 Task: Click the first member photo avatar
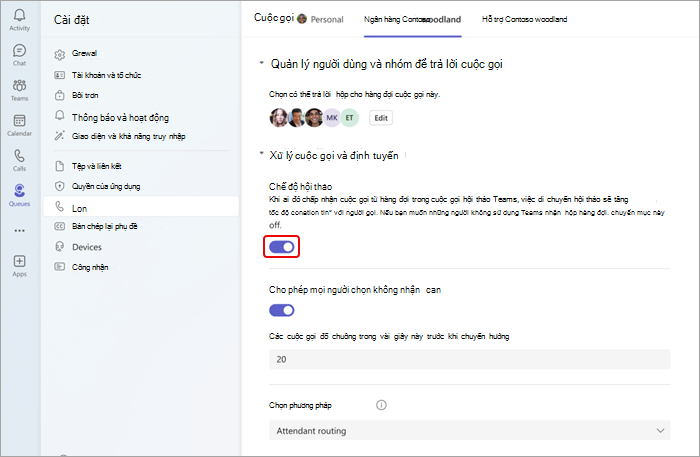(x=278, y=118)
